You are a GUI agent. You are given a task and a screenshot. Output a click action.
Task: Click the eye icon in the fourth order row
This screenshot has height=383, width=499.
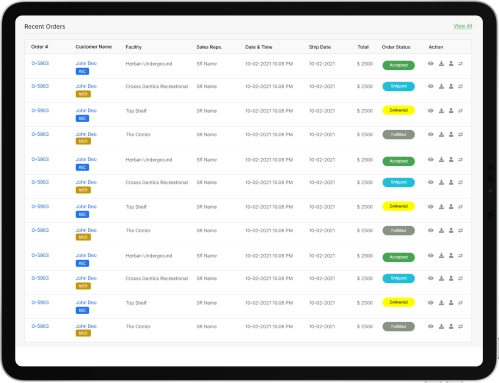tap(431, 134)
